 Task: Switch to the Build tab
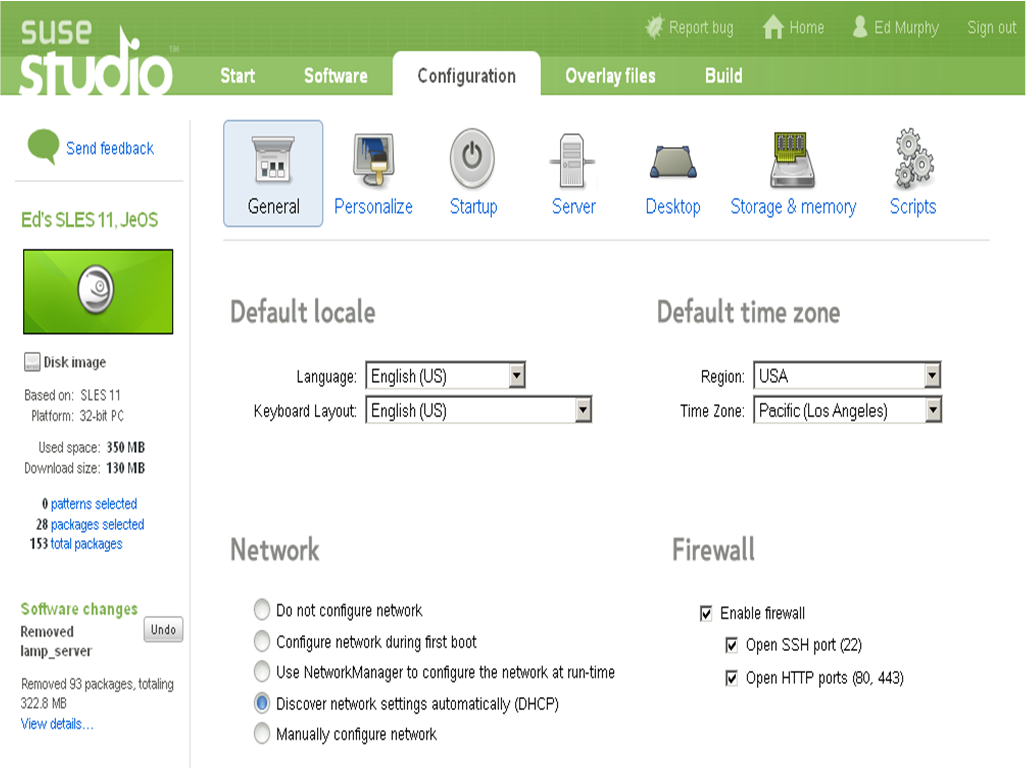(x=724, y=76)
